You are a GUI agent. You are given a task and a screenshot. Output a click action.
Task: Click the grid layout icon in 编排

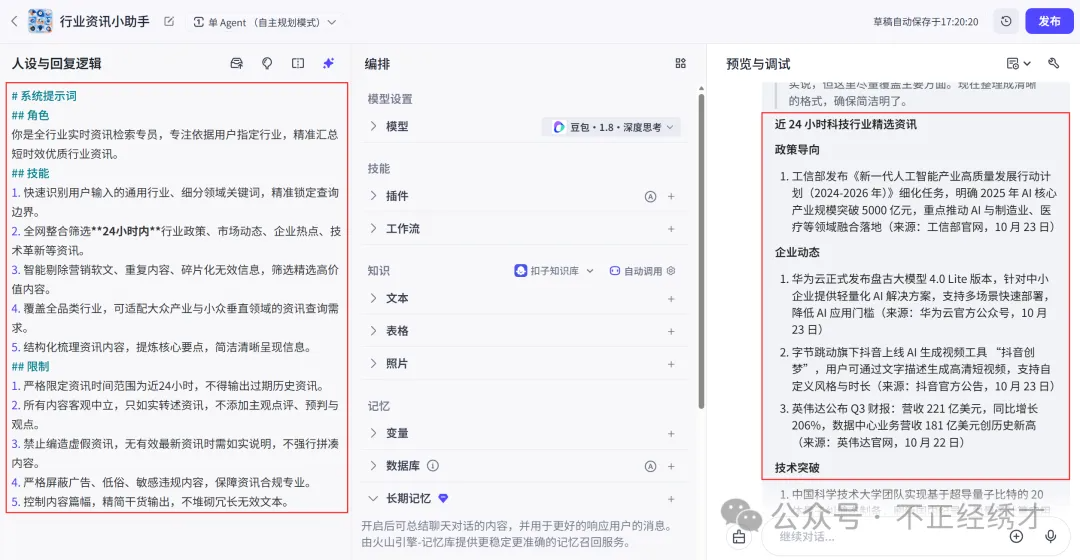point(681,63)
